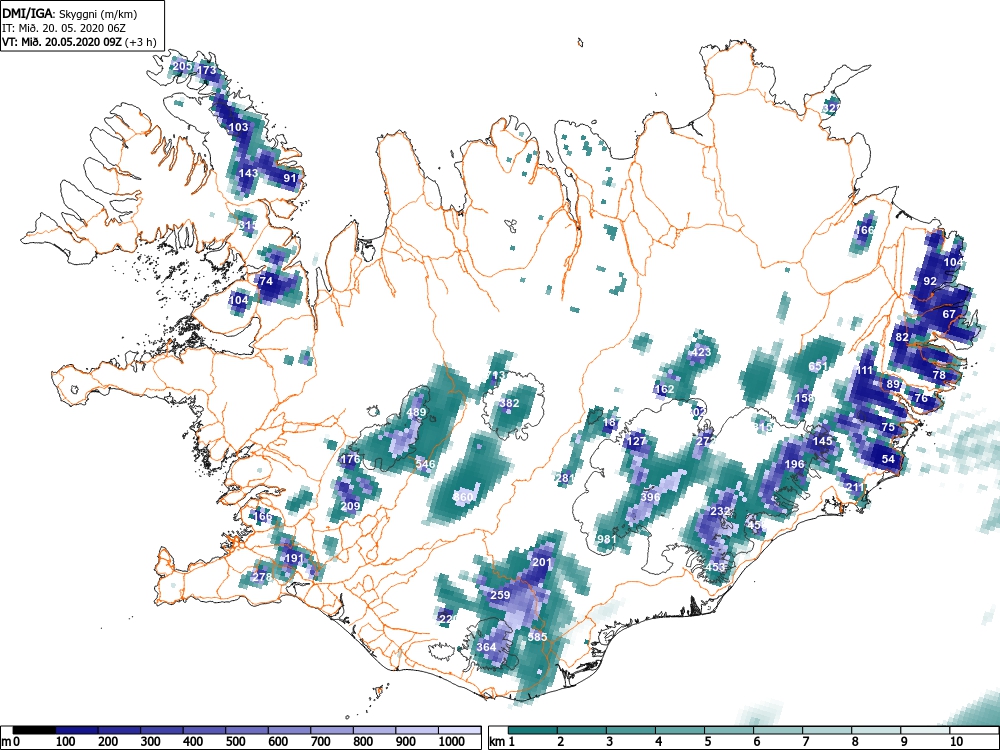
Task: Click the visibility value 396
Action: (650, 497)
